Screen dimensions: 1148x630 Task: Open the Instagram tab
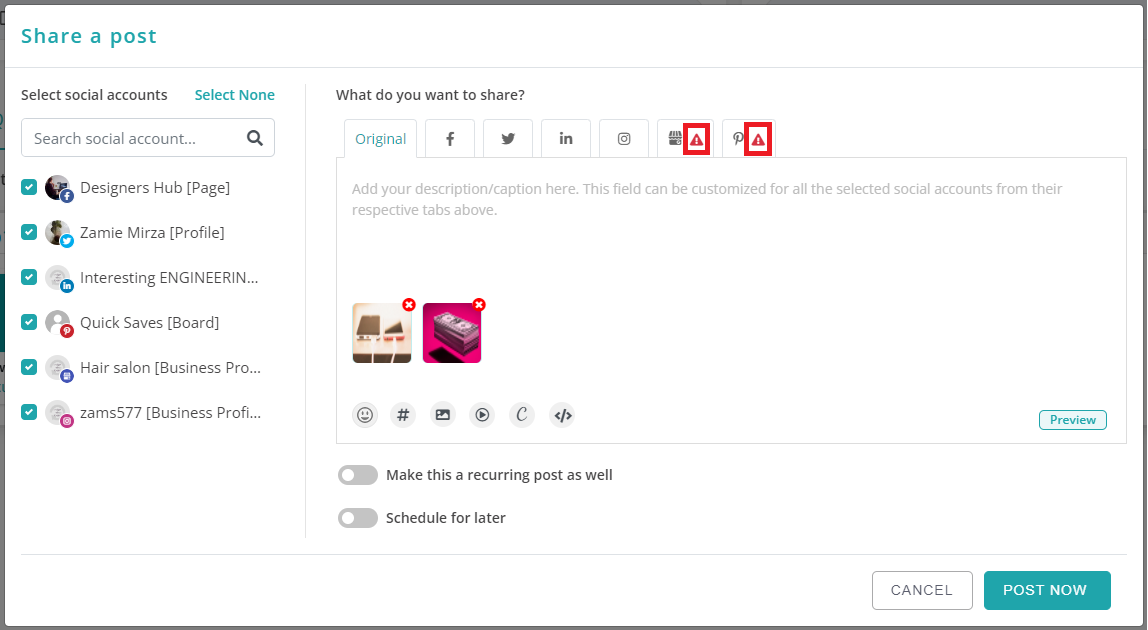pos(624,138)
